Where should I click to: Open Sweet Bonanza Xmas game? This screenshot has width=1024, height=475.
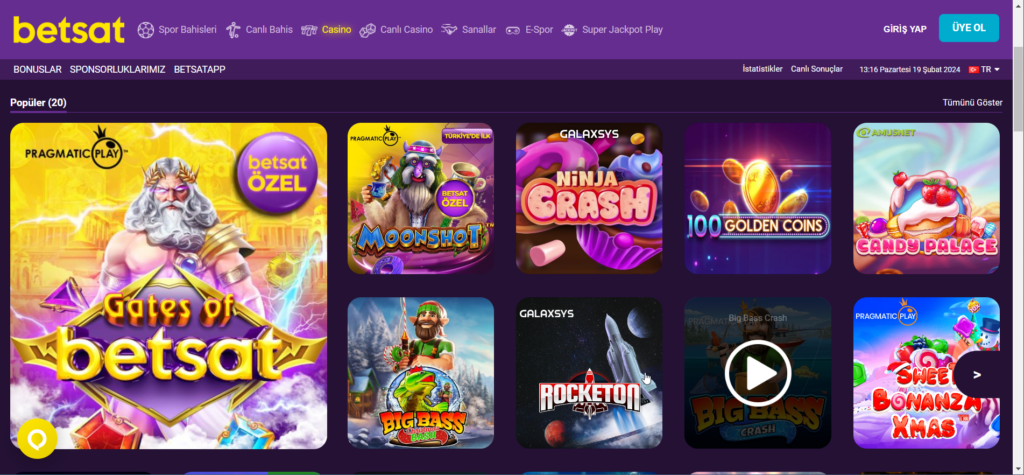coord(926,373)
